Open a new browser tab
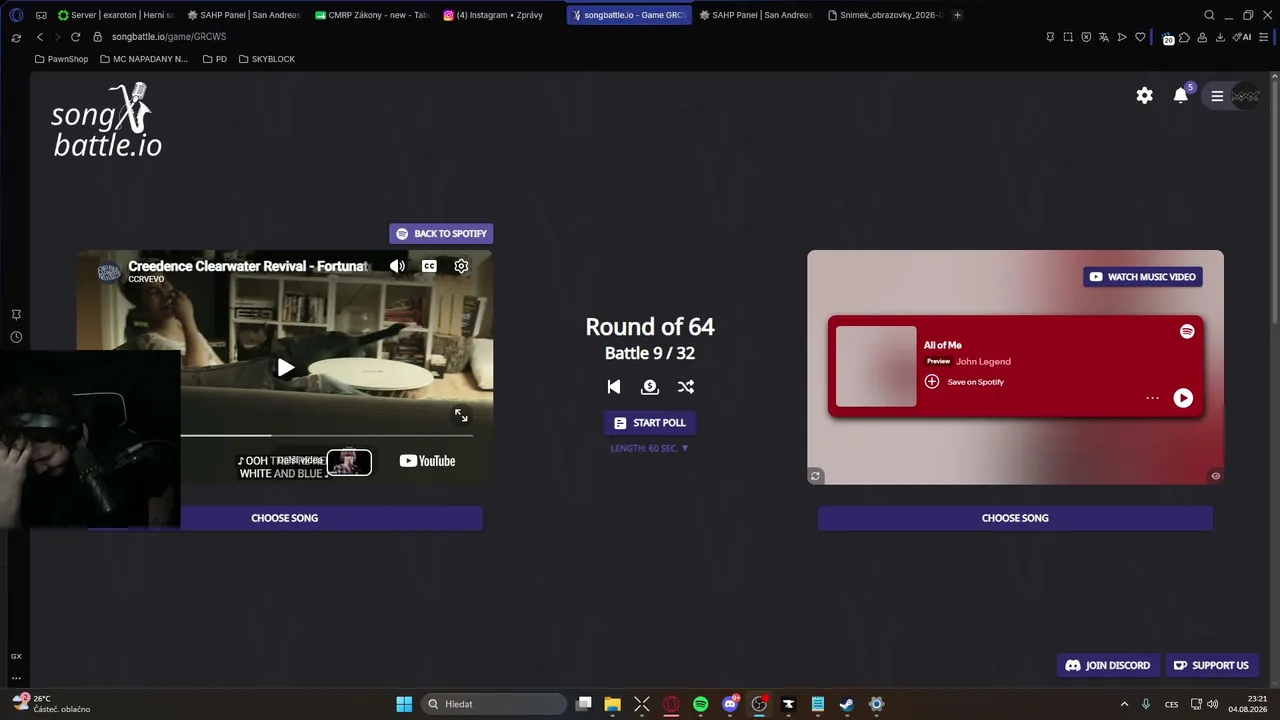Viewport: 1280px width, 720px height. (x=957, y=15)
